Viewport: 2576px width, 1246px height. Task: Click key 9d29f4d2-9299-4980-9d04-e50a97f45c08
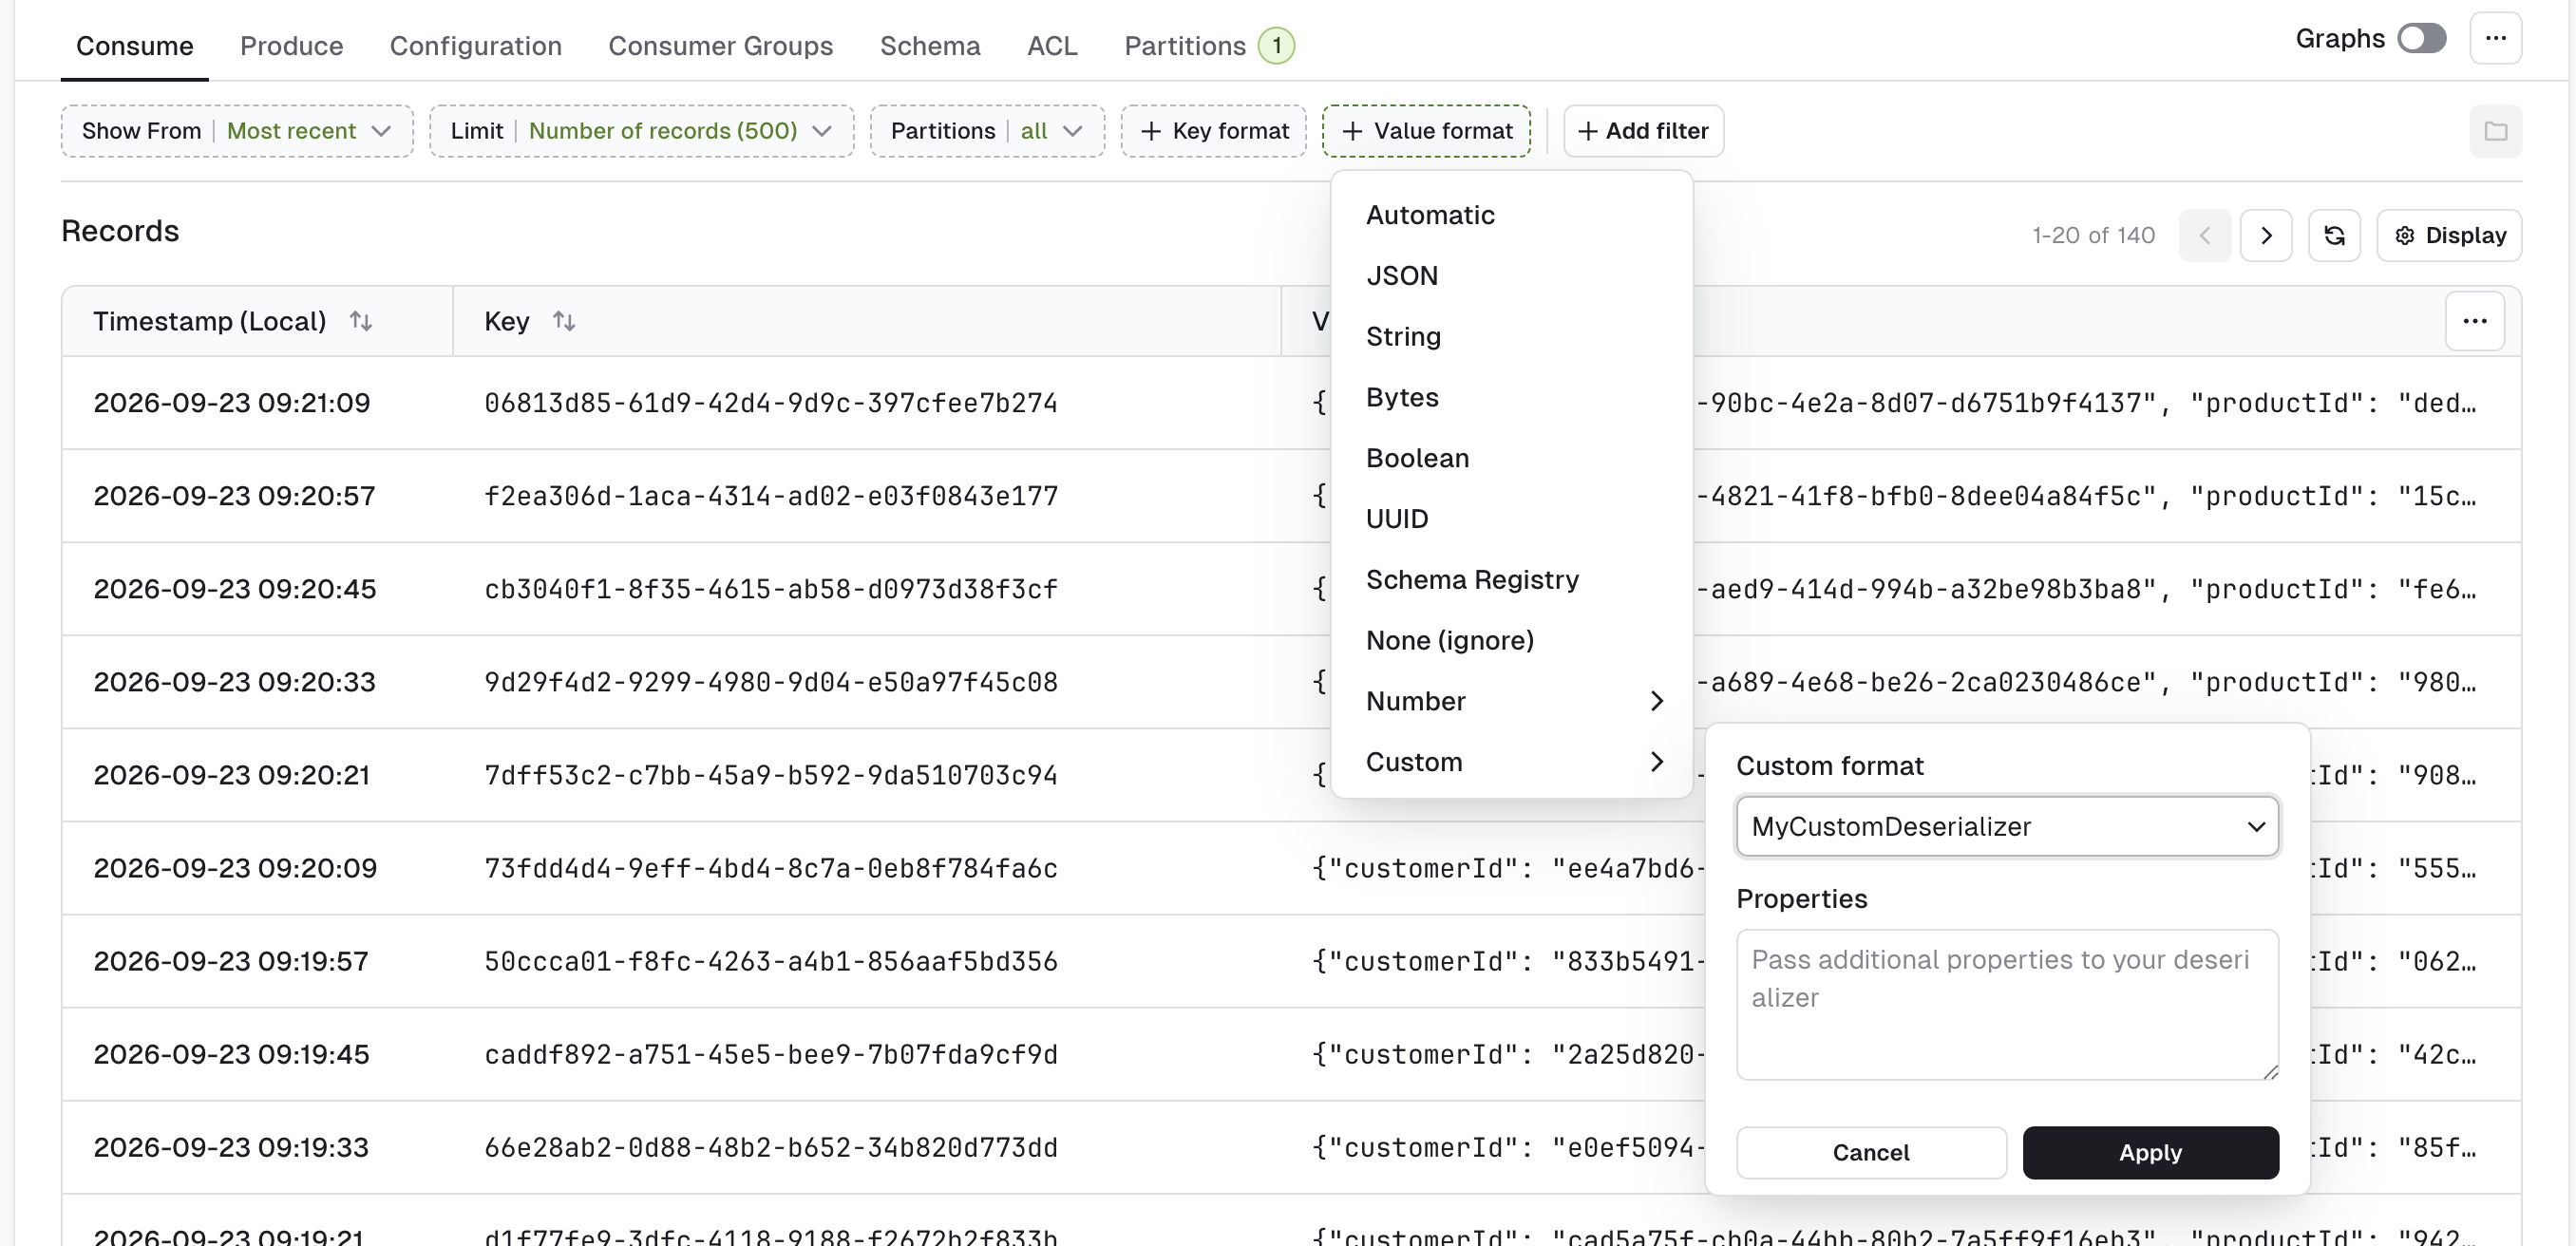(770, 682)
